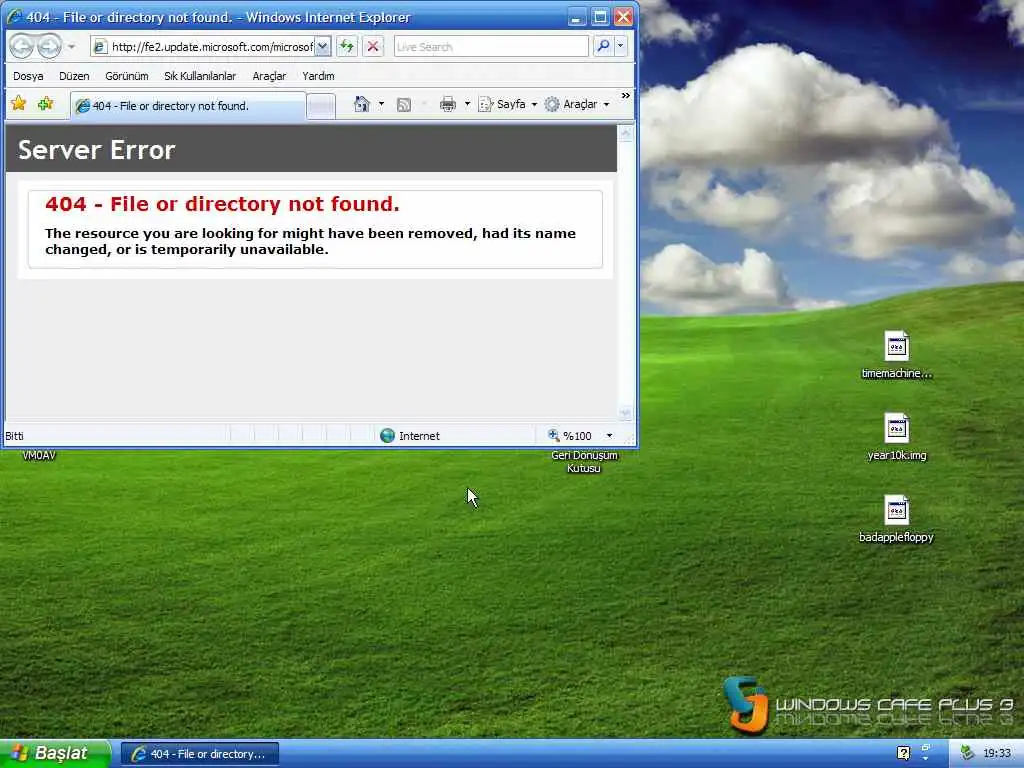Viewport: 1024px width, 768px height.
Task: Open the Araçlar menu in menu bar
Action: click(269, 76)
